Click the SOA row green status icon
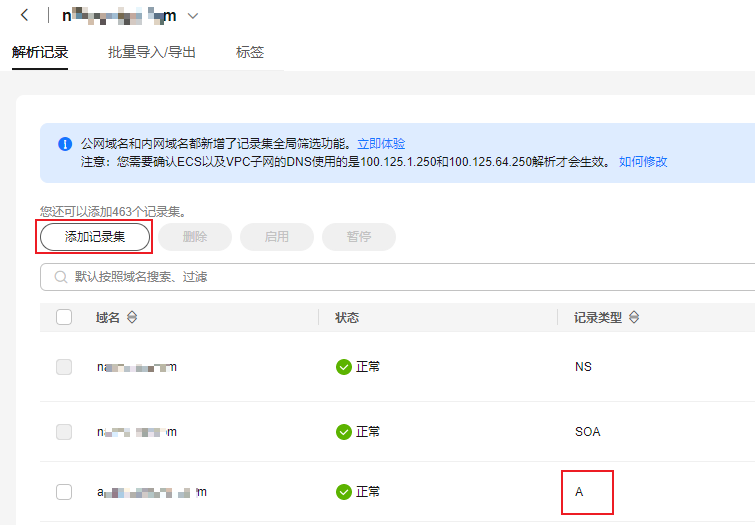Screen dimensions: 755x525 tap(344, 432)
